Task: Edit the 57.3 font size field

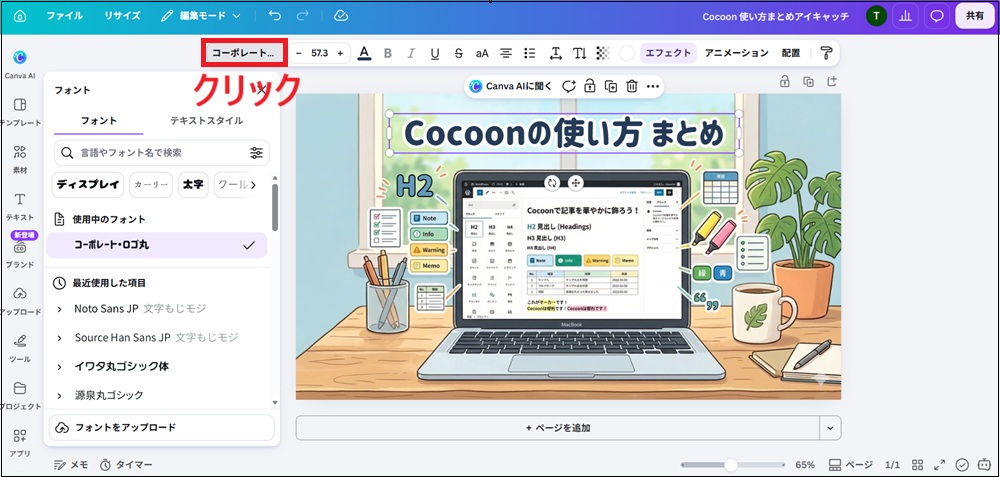Action: pyautogui.click(x=320, y=54)
